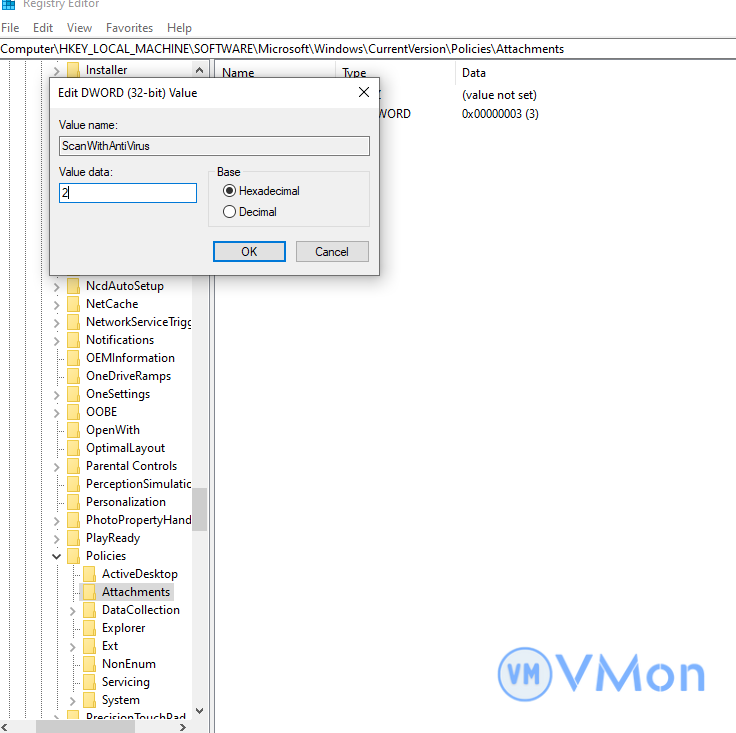The height and width of the screenshot is (733, 736).
Task: Select the Hexadecimal base option
Action: pyautogui.click(x=230, y=191)
